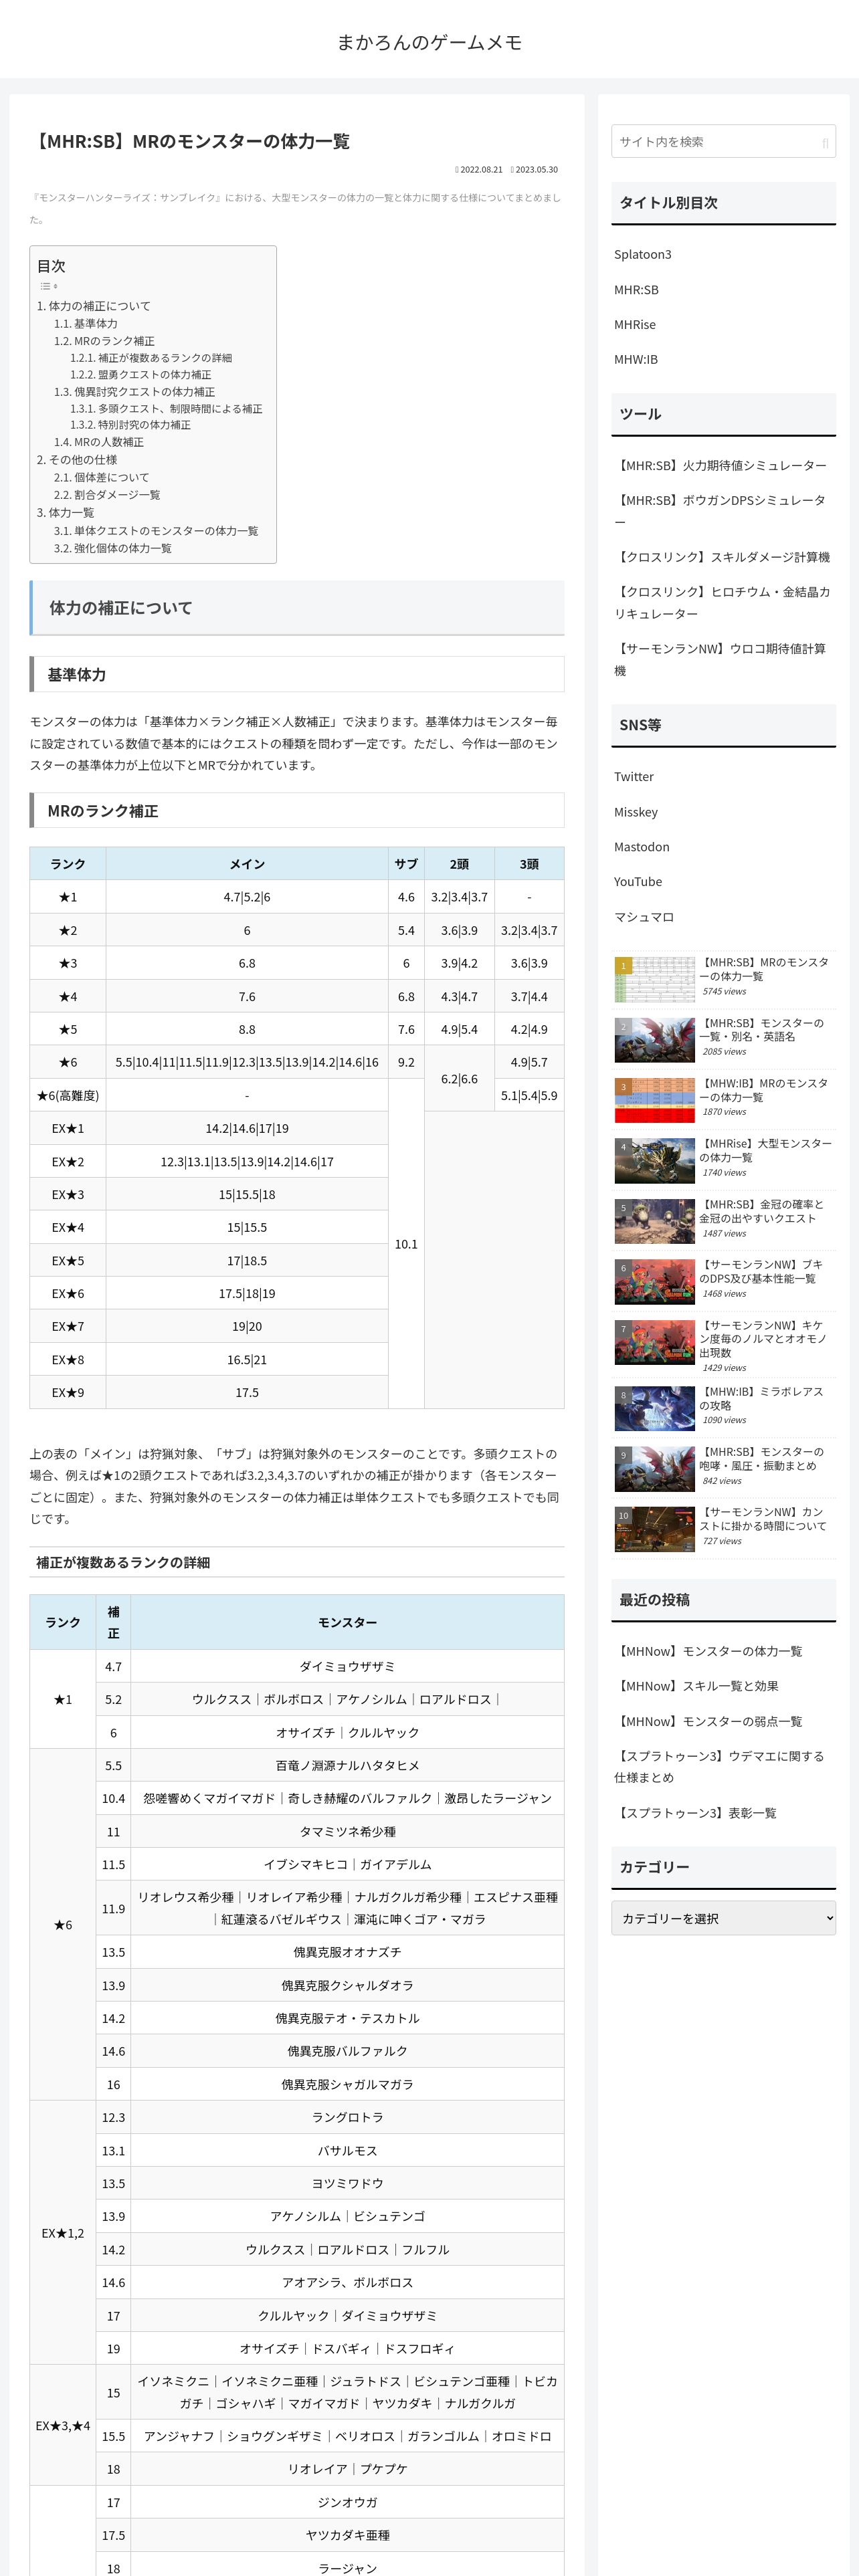Screen dimensions: 859x2576
Task: Click the site search input field
Action: 723,141
